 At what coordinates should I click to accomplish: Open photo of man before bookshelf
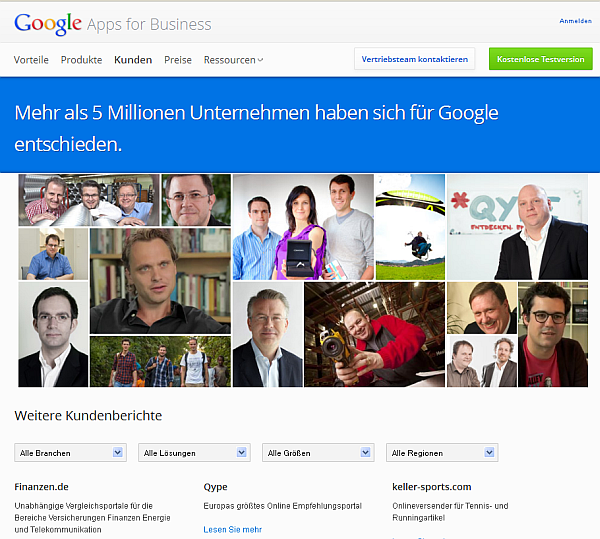click(x=160, y=281)
